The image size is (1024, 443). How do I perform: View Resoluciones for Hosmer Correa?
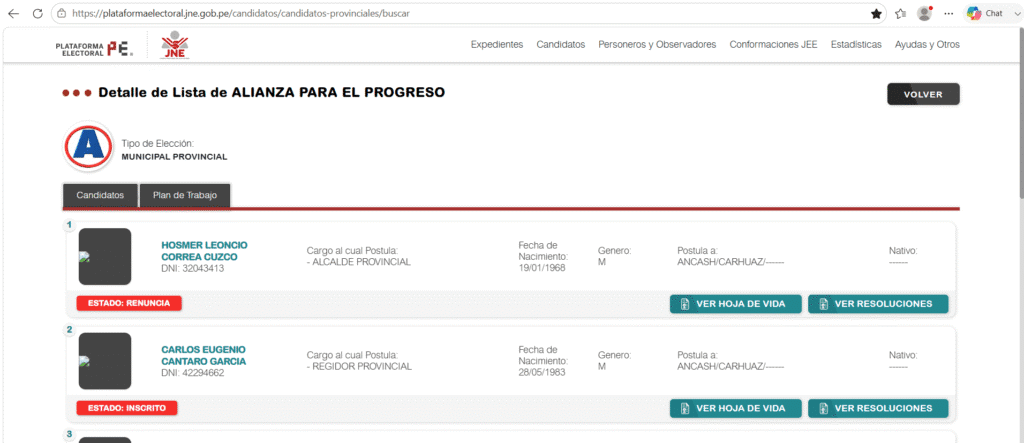pyautogui.click(x=878, y=304)
